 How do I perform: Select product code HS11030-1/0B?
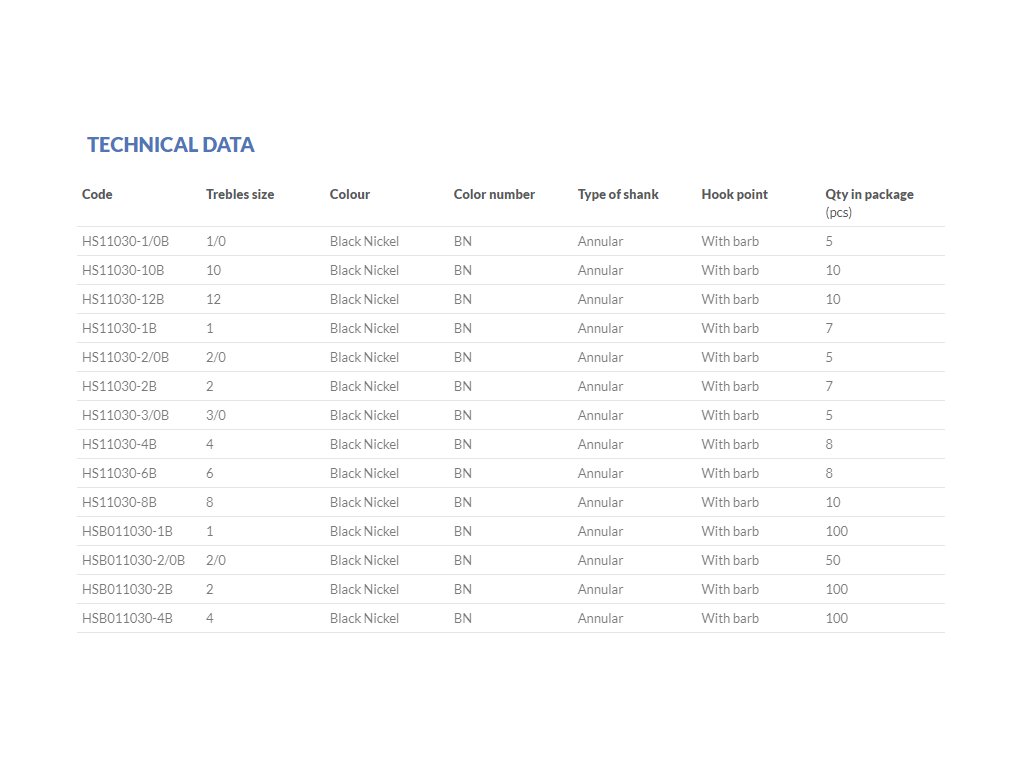(125, 242)
